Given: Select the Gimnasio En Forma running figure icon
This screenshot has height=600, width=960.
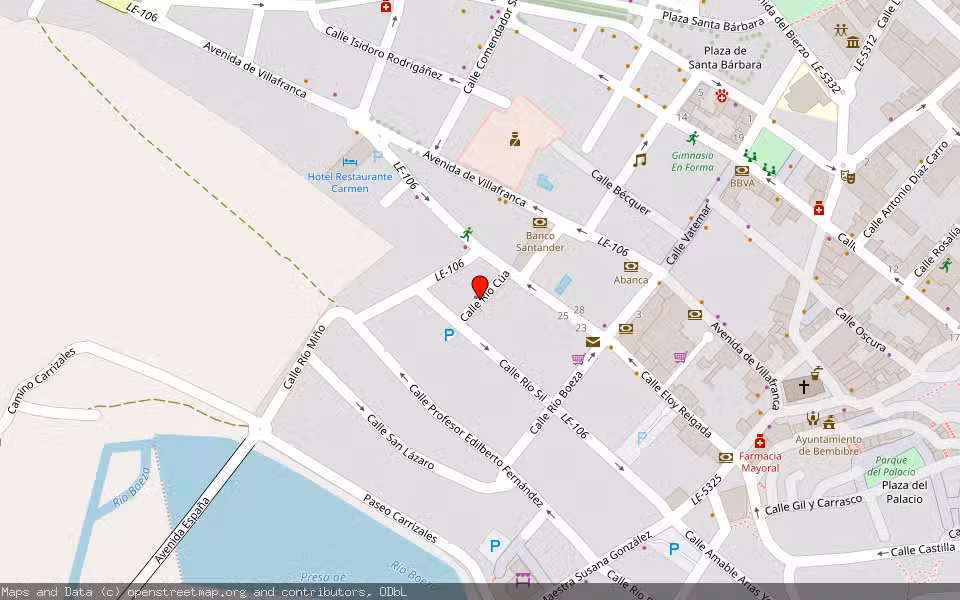Looking at the screenshot, I should click(692, 138).
